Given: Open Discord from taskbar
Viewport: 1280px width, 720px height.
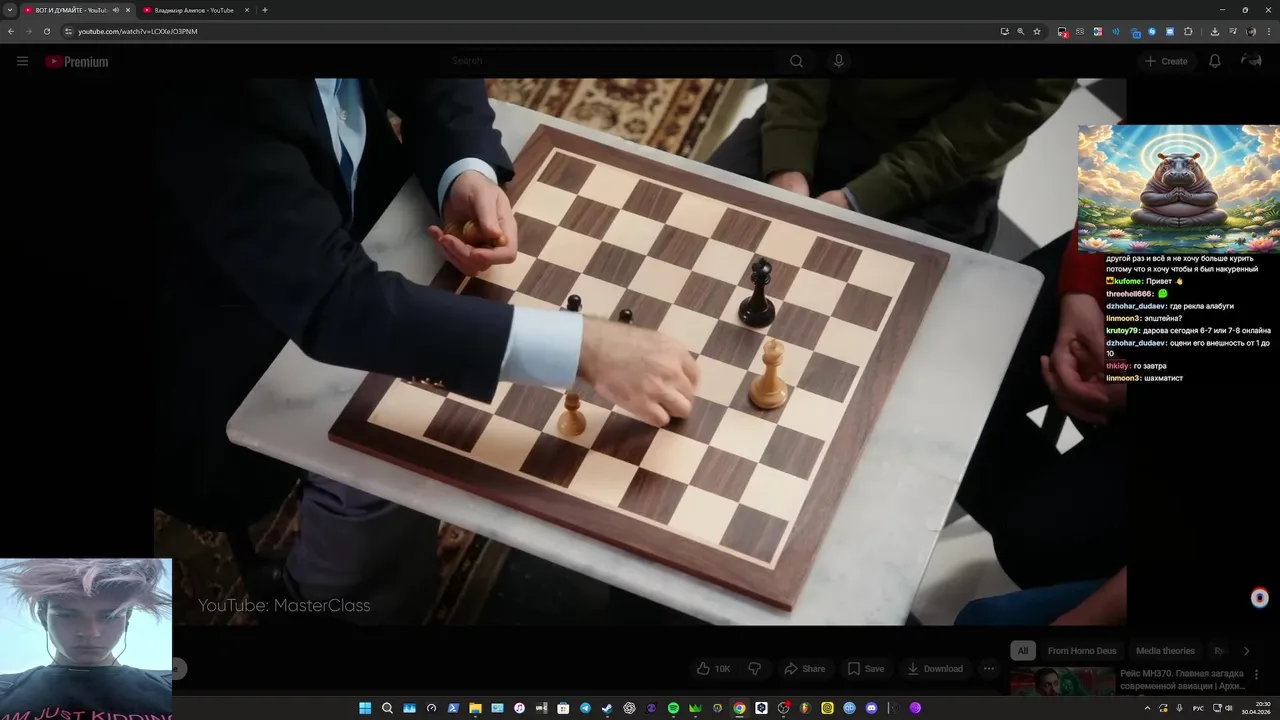Looking at the screenshot, I should click(x=871, y=708).
